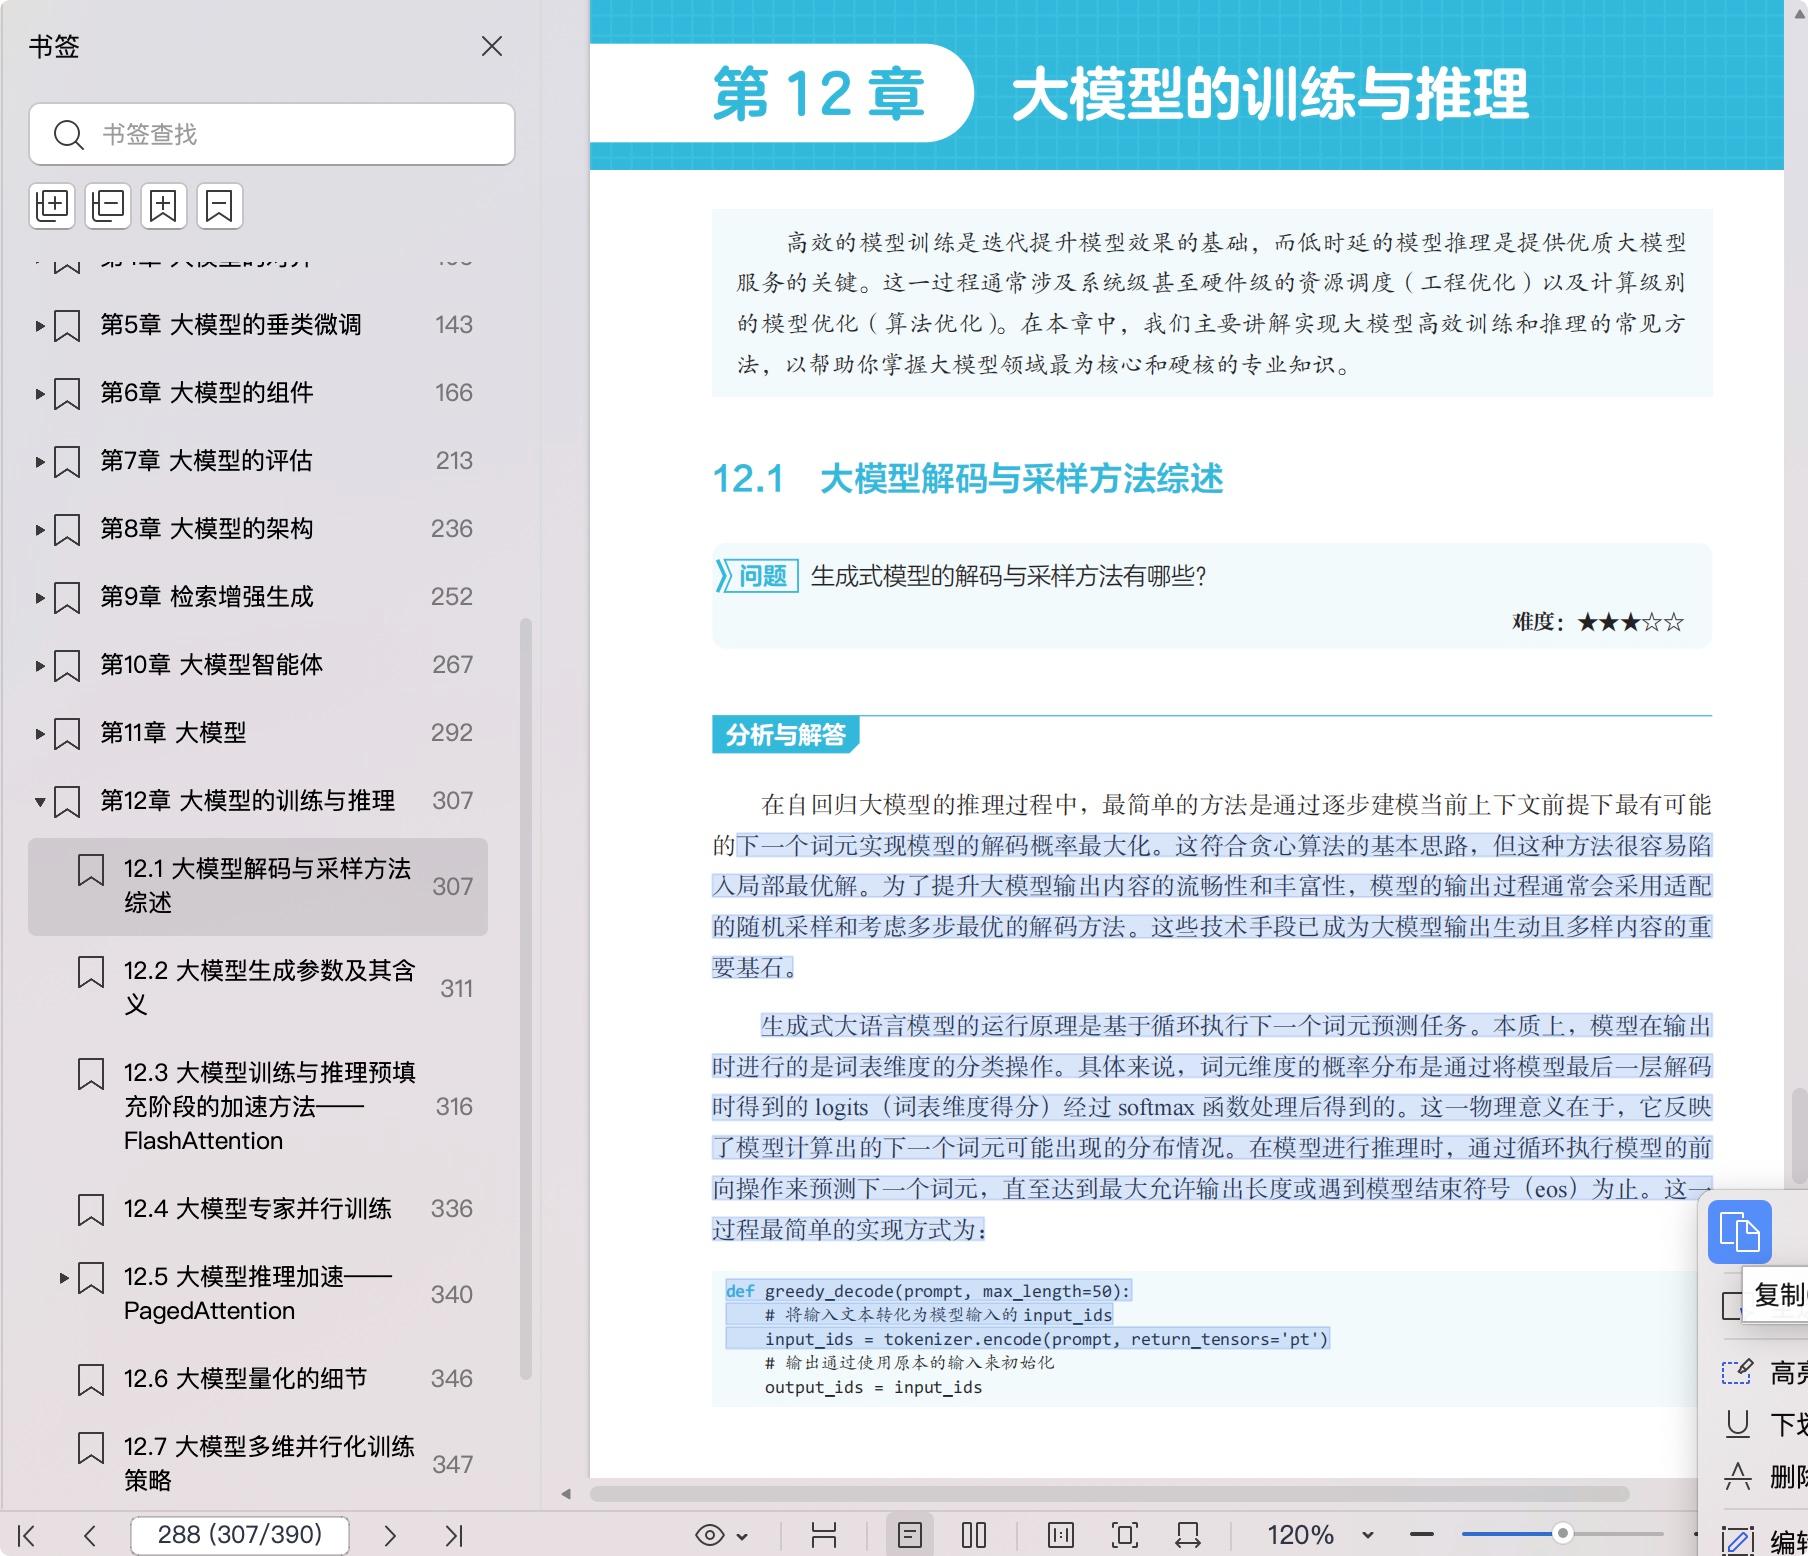This screenshot has height=1556, width=1808.
Task: Click bookmark icon next to 12.6 entry
Action: (91, 1379)
